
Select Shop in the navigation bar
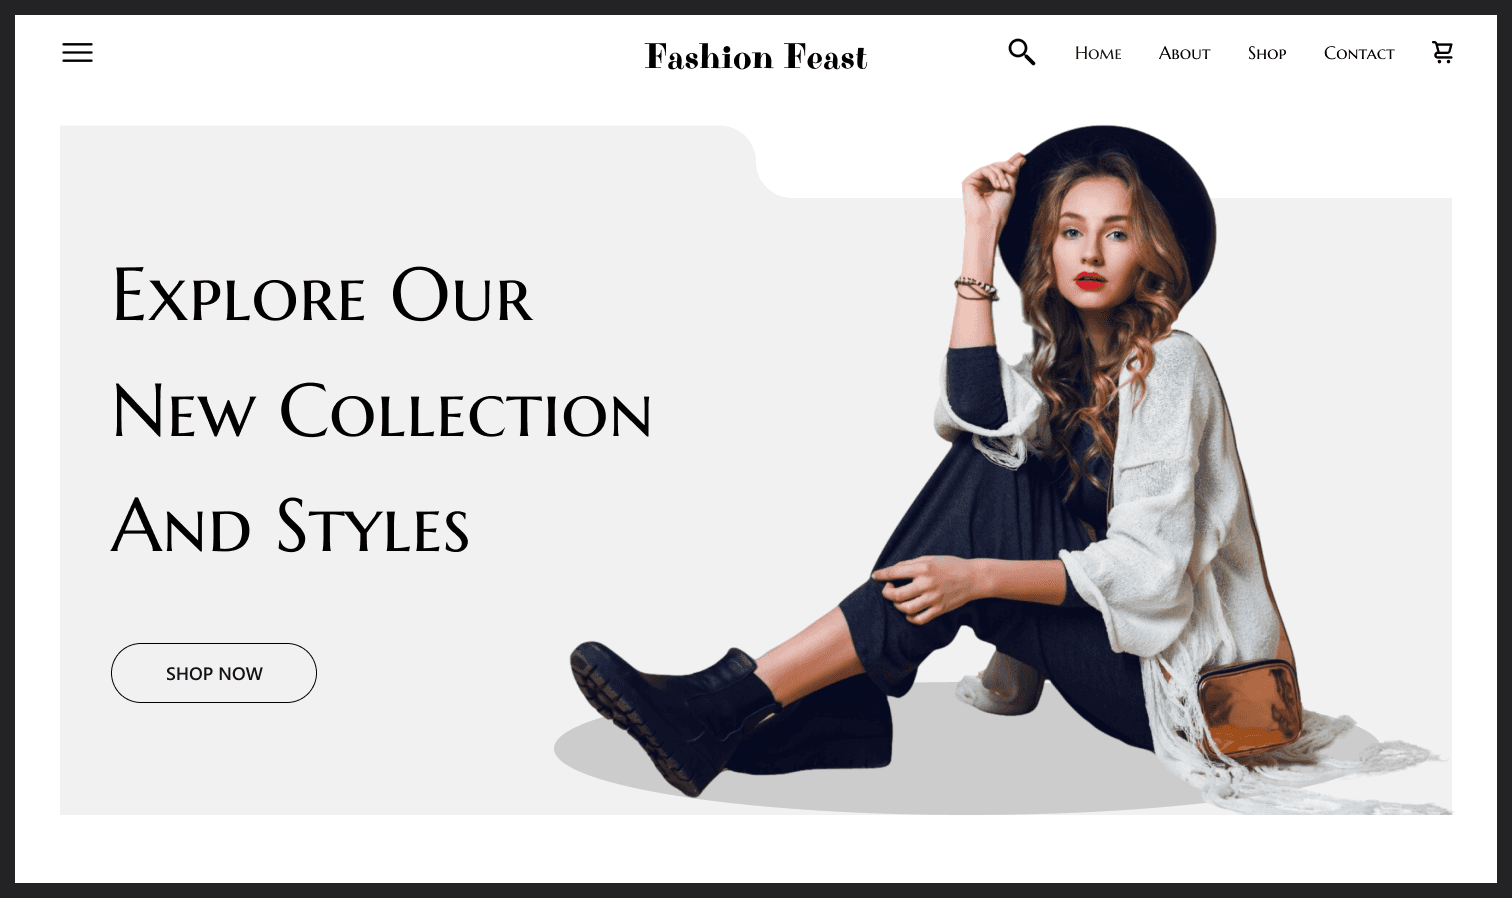[1267, 53]
